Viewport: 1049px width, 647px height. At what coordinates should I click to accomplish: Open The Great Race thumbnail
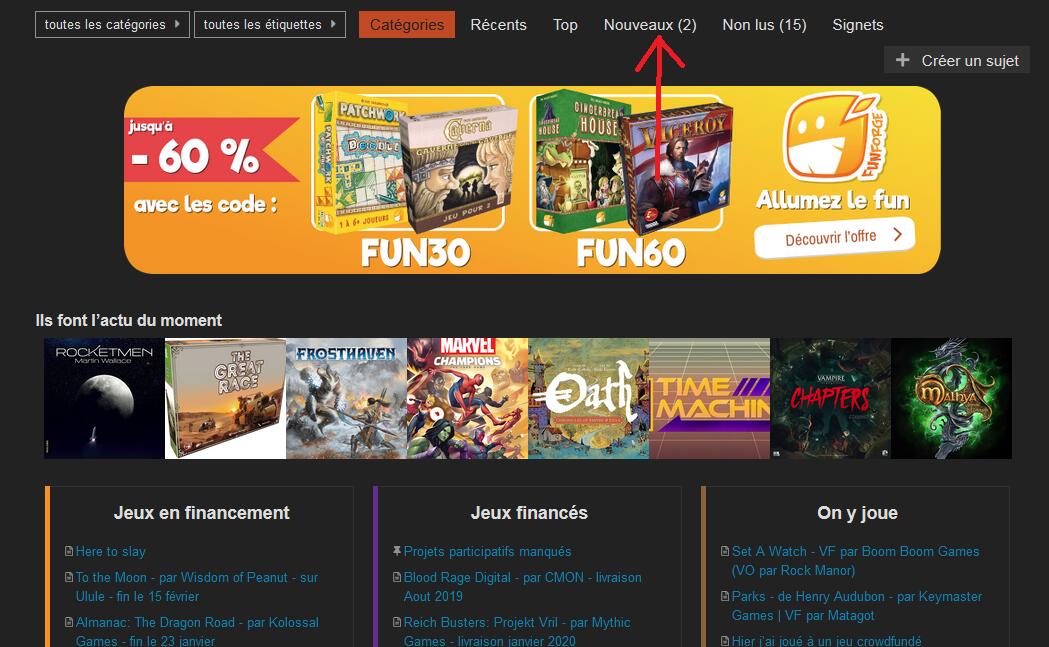click(225, 398)
